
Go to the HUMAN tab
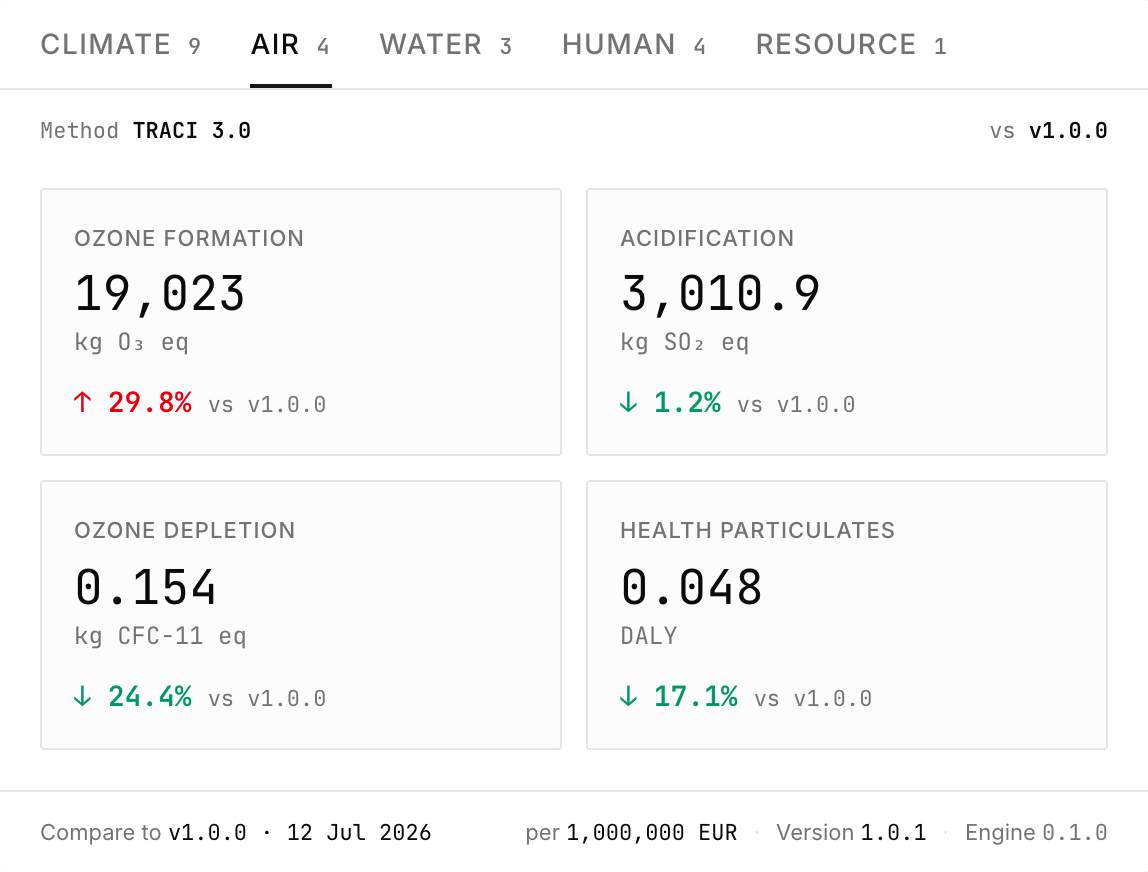click(634, 45)
